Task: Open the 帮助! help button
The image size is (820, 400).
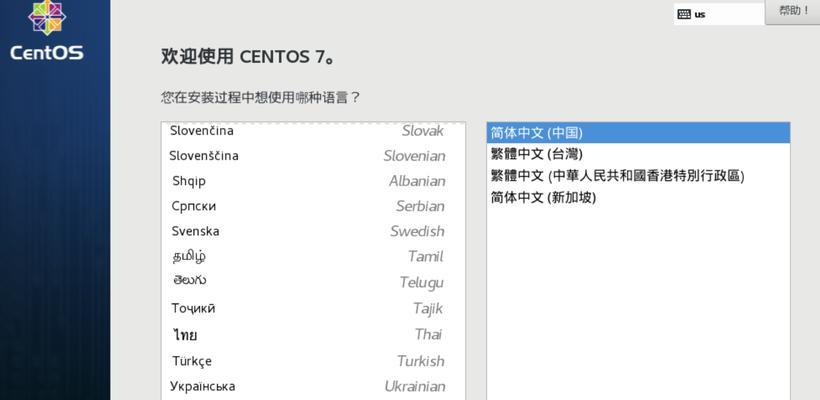Action: [793, 12]
